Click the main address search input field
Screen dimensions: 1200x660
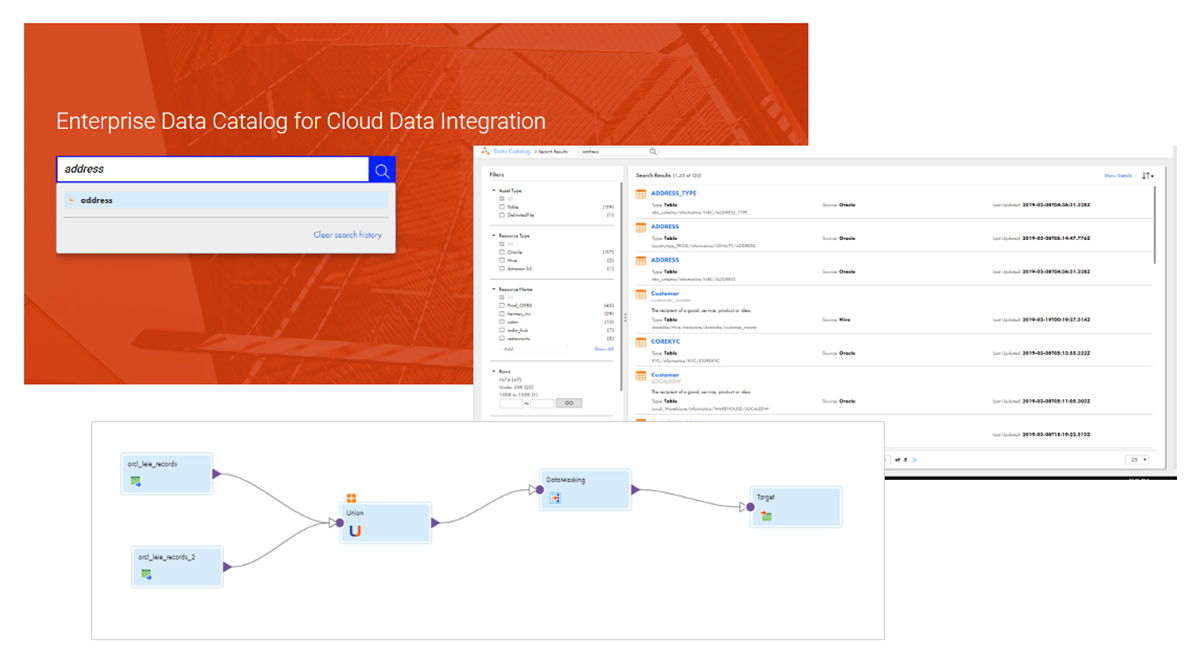[212, 170]
